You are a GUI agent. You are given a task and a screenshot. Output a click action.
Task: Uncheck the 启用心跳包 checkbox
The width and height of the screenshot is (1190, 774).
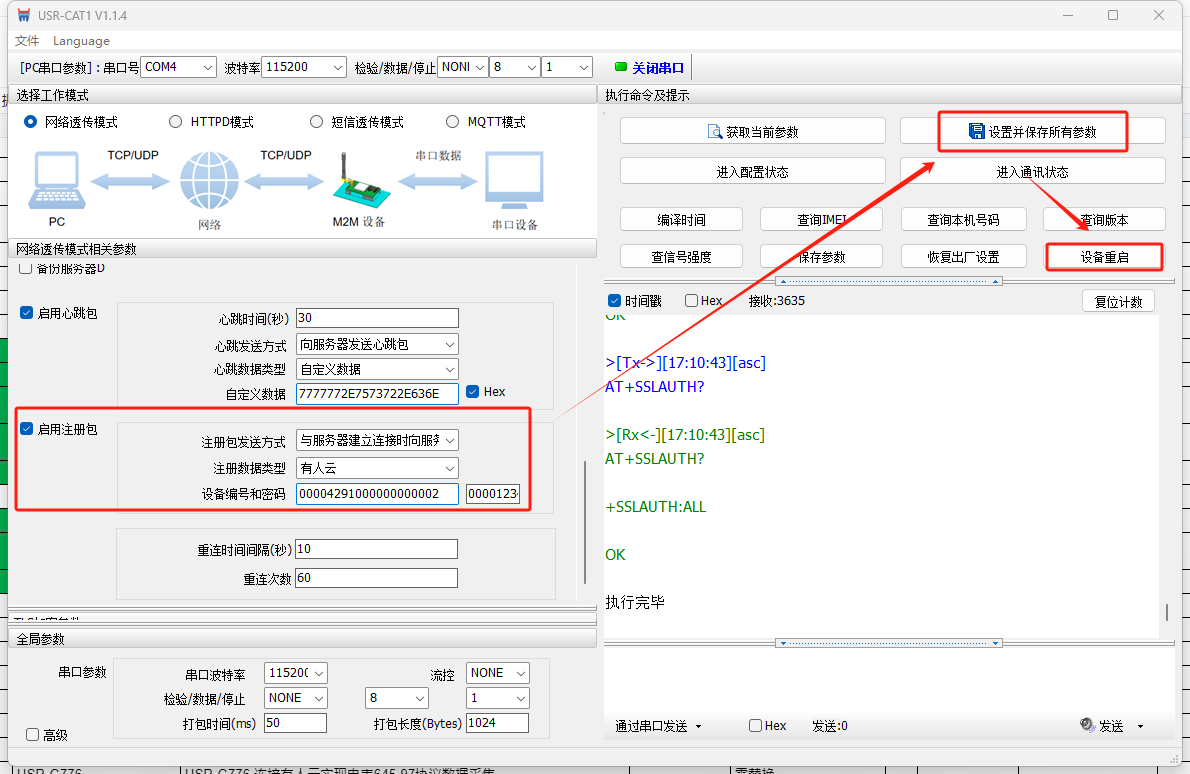click(x=27, y=313)
